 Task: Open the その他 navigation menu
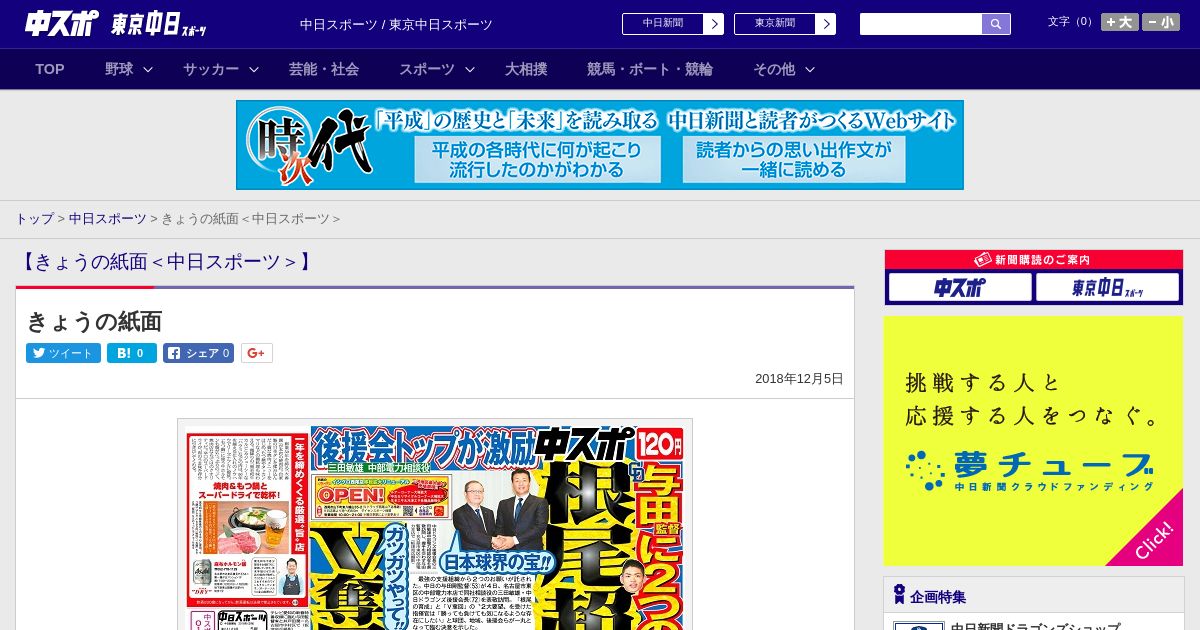tap(774, 69)
